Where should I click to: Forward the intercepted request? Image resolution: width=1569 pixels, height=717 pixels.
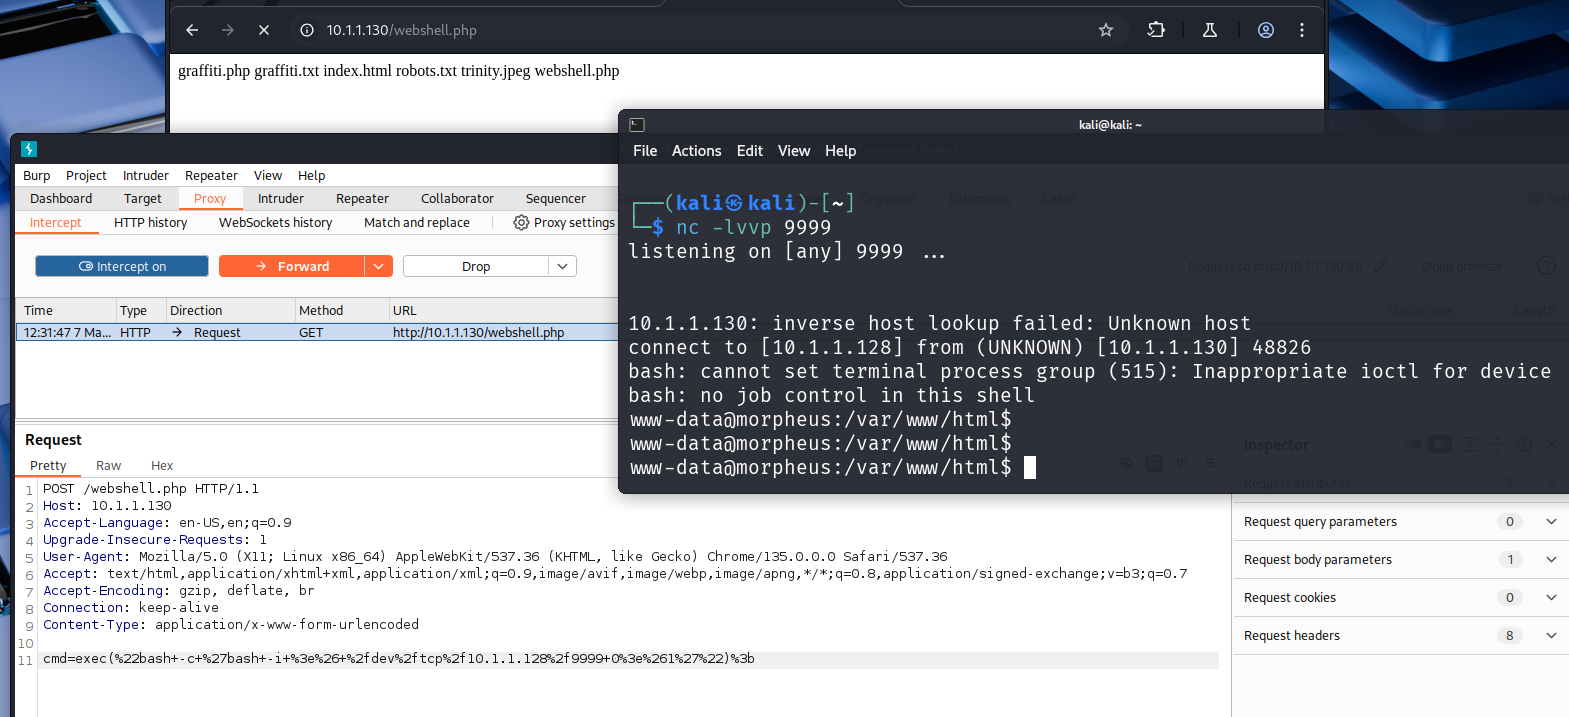point(291,266)
